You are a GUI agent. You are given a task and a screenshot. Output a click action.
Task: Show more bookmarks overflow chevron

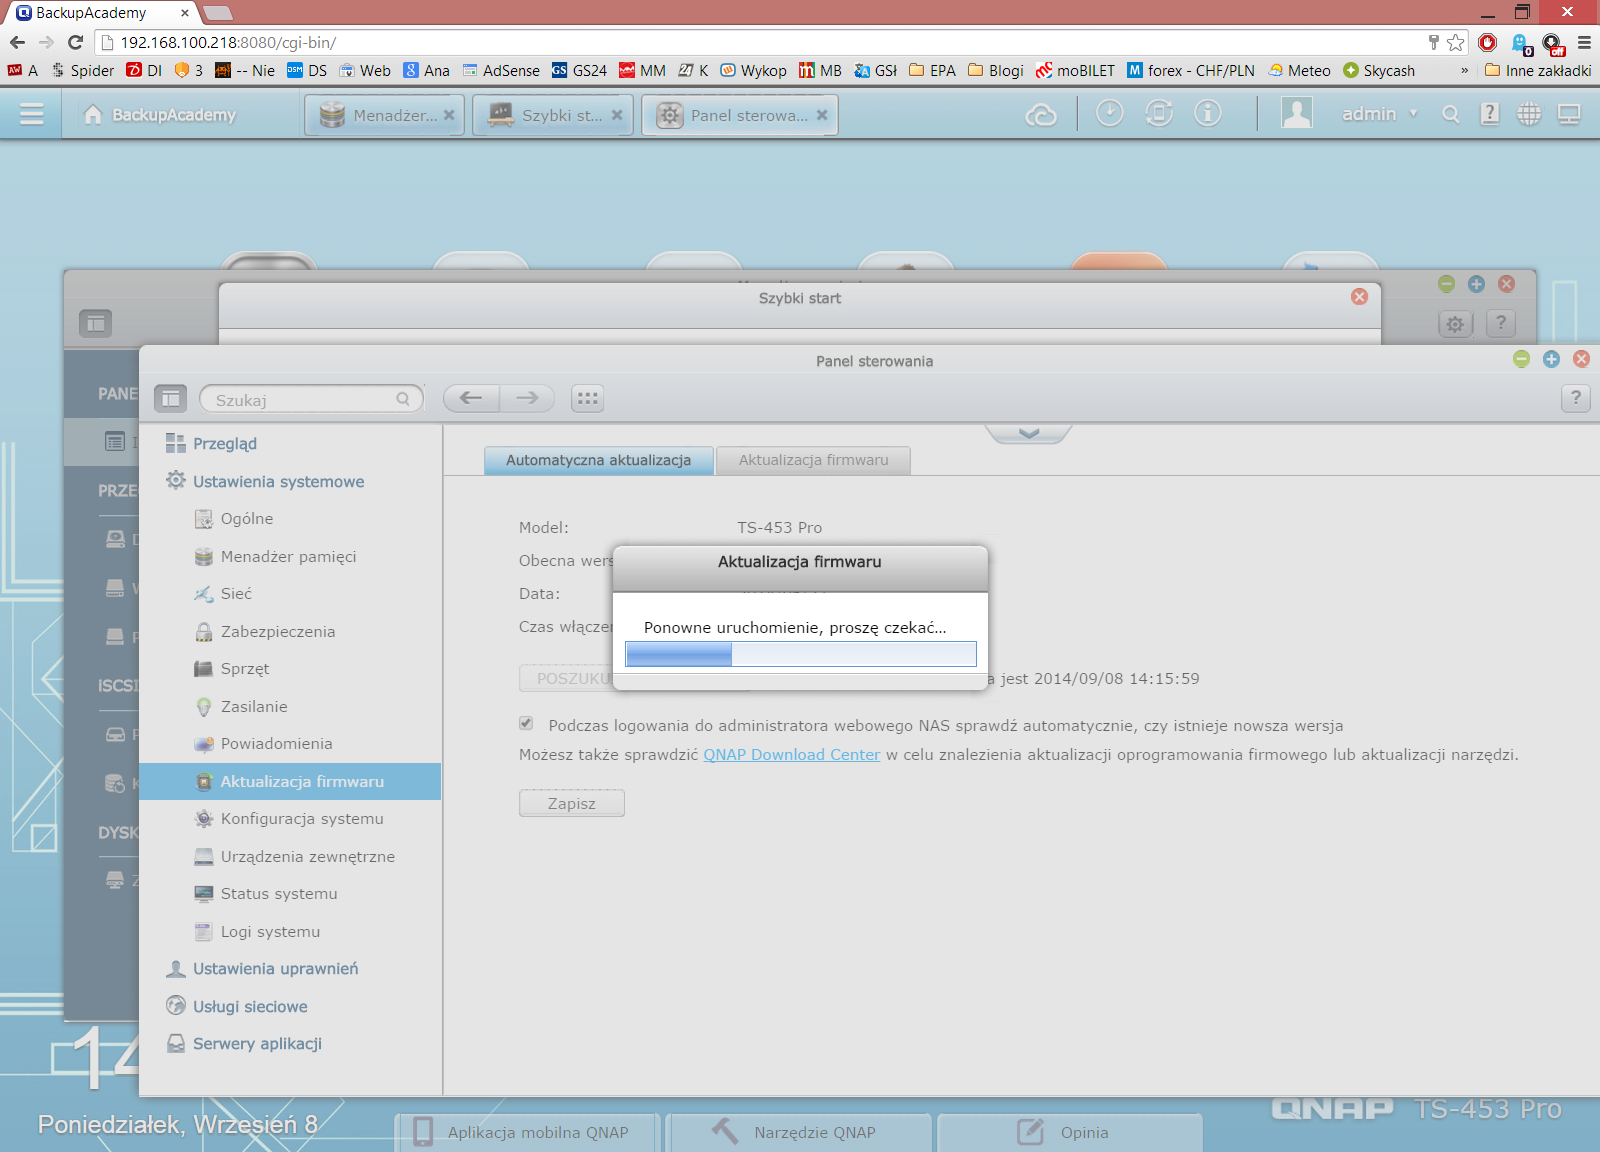tap(1464, 70)
